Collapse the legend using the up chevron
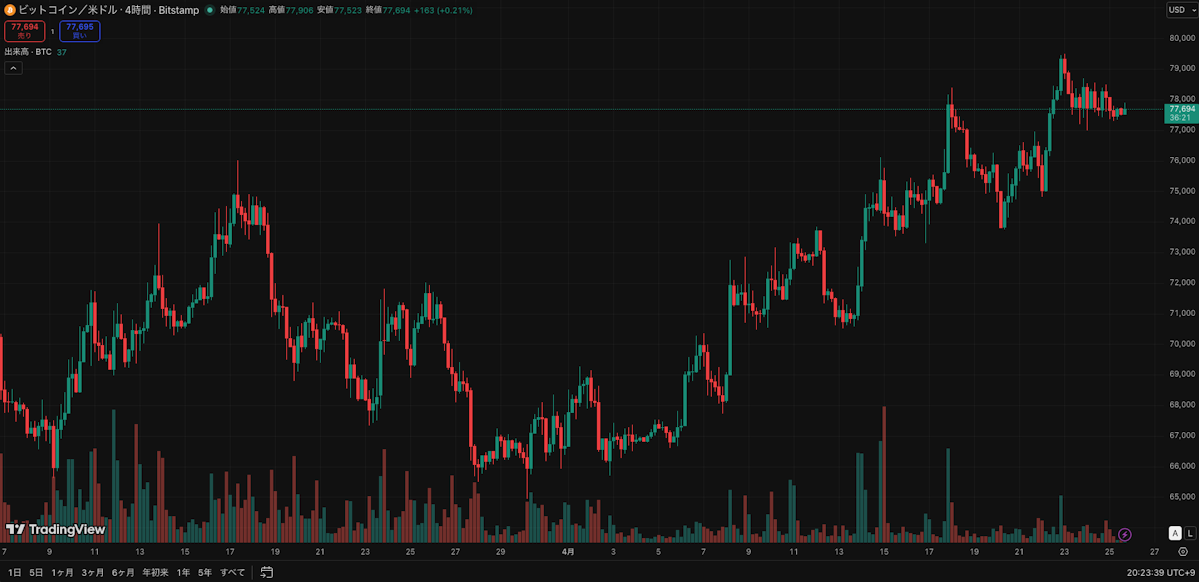 tap(13, 67)
